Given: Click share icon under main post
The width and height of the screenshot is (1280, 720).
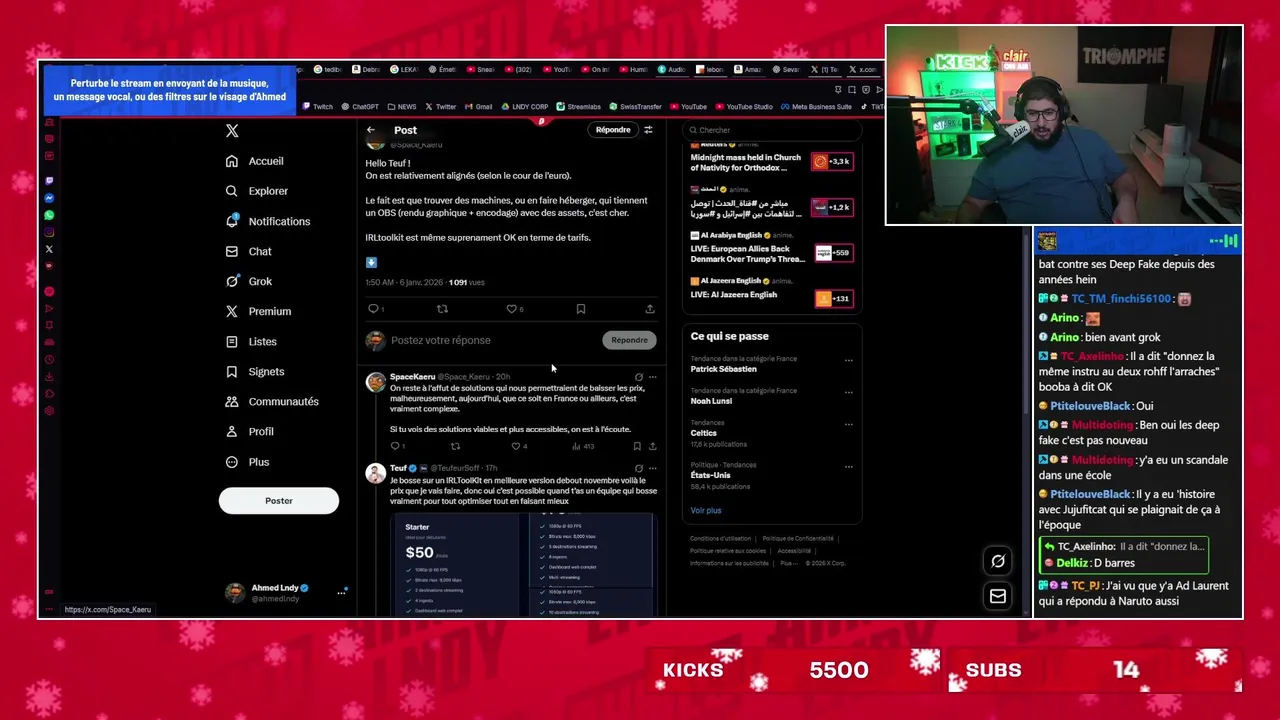Looking at the screenshot, I should click(x=650, y=309).
